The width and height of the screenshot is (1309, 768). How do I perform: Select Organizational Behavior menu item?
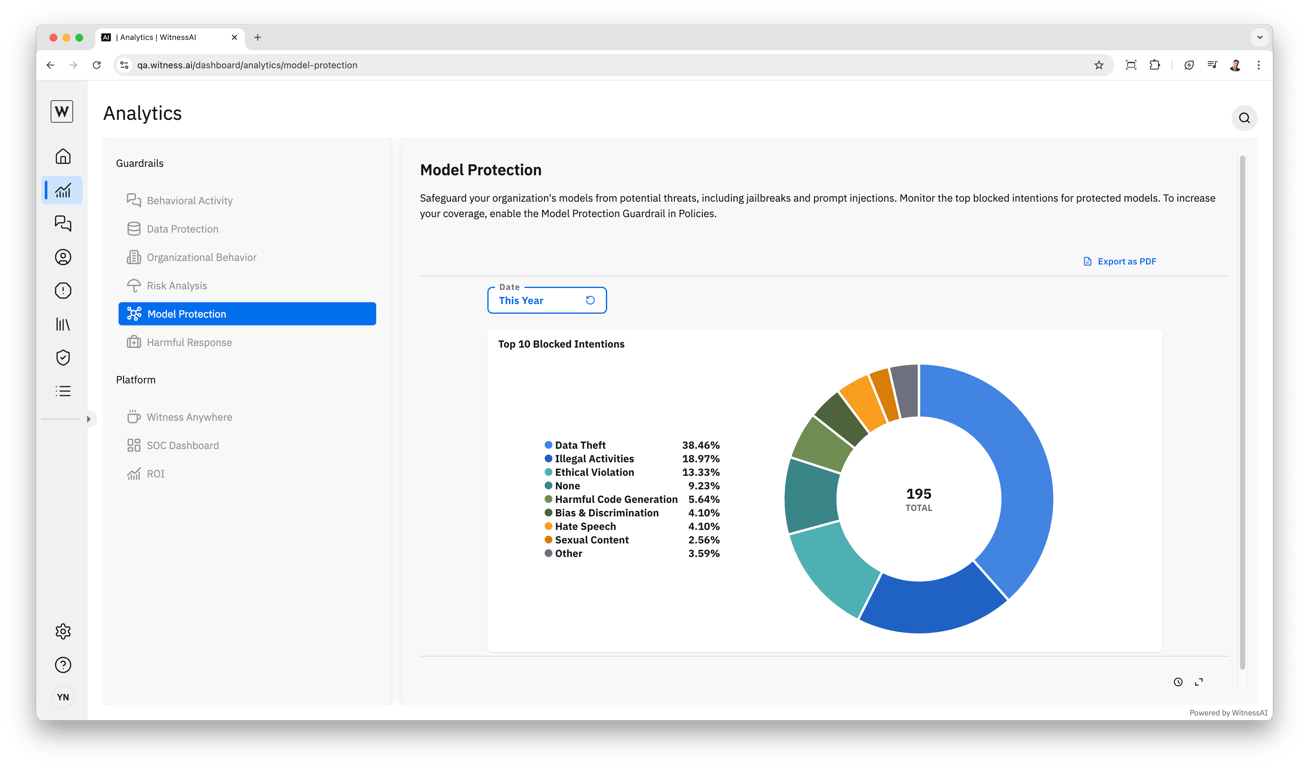tap(247, 257)
